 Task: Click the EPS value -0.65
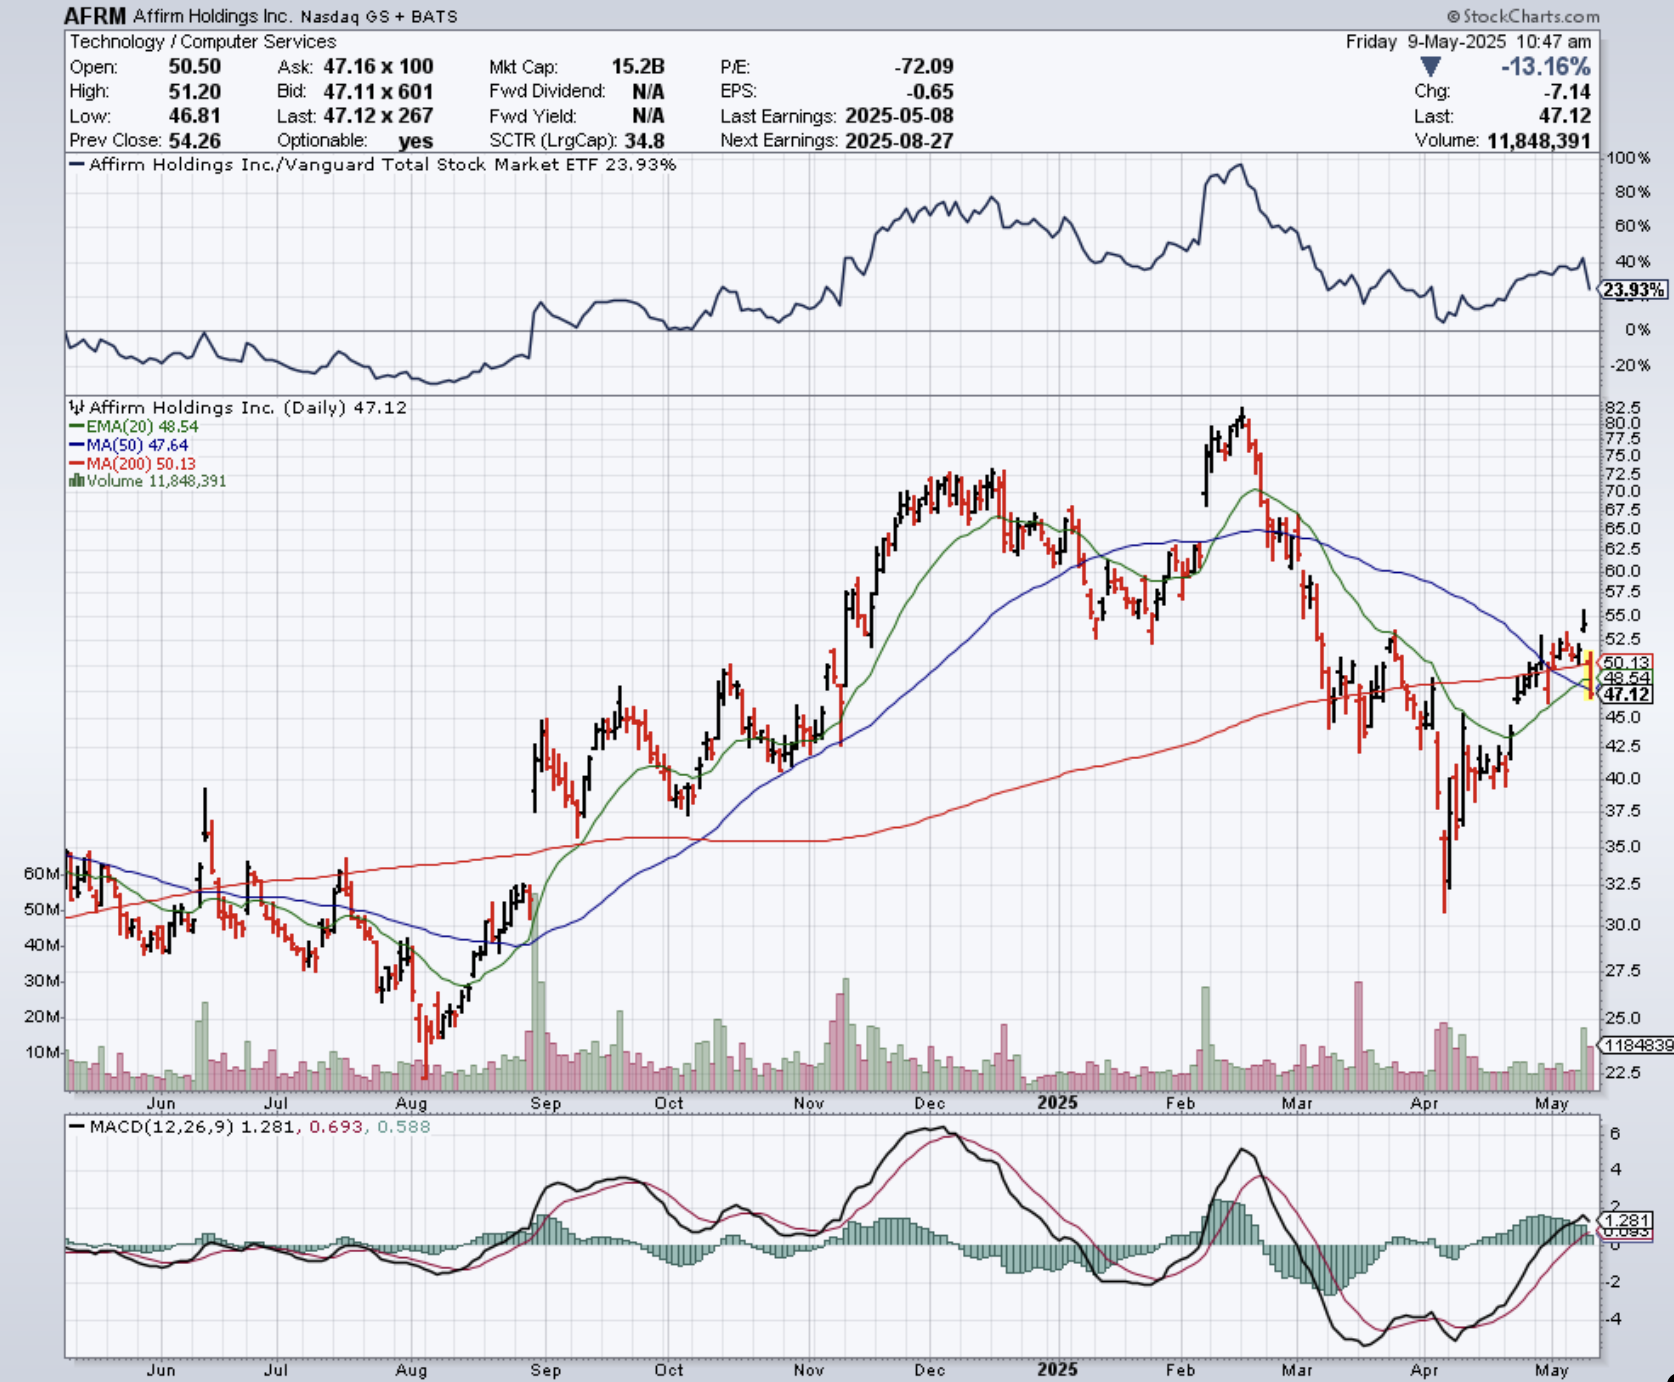coord(930,91)
